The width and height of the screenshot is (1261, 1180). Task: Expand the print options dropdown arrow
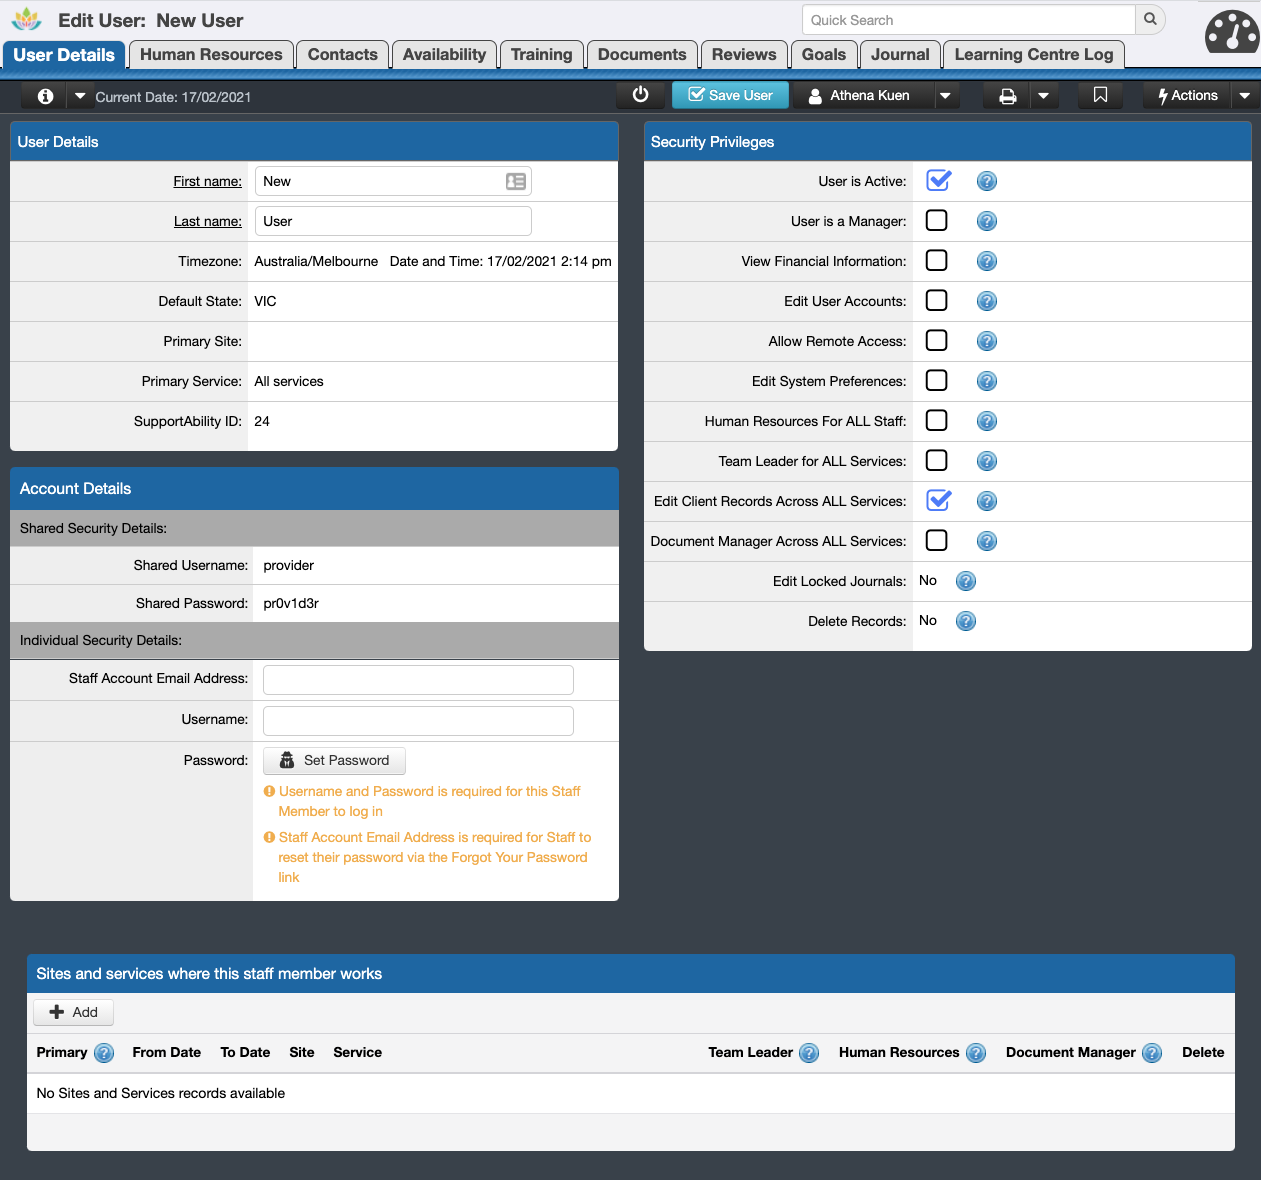tap(1044, 96)
